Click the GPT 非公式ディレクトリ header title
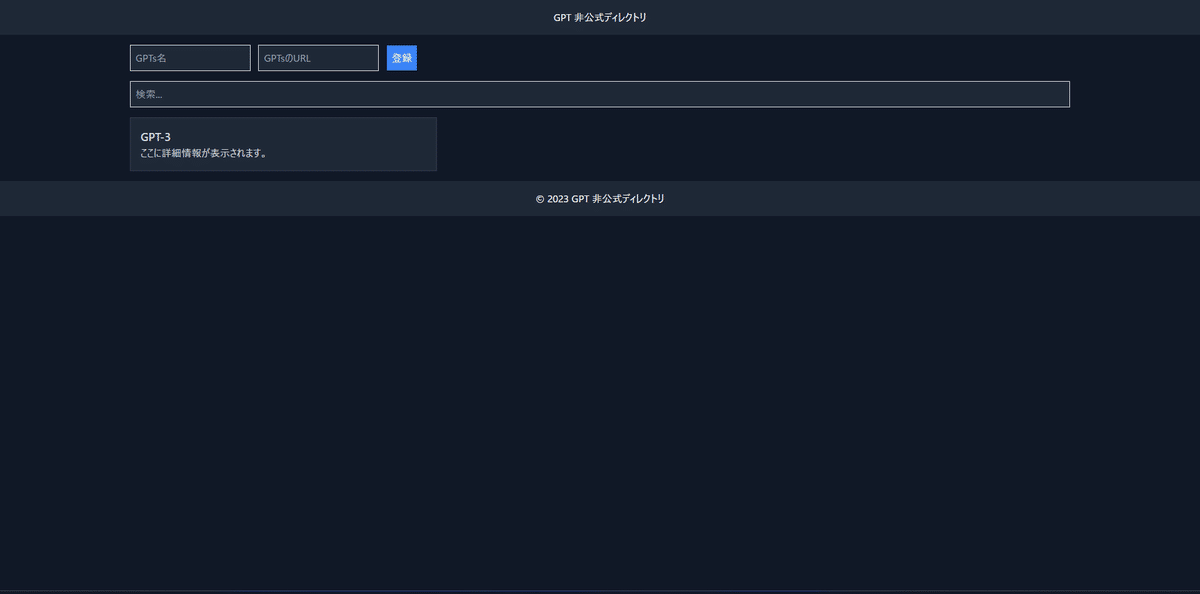1200x594 pixels. coord(600,17)
